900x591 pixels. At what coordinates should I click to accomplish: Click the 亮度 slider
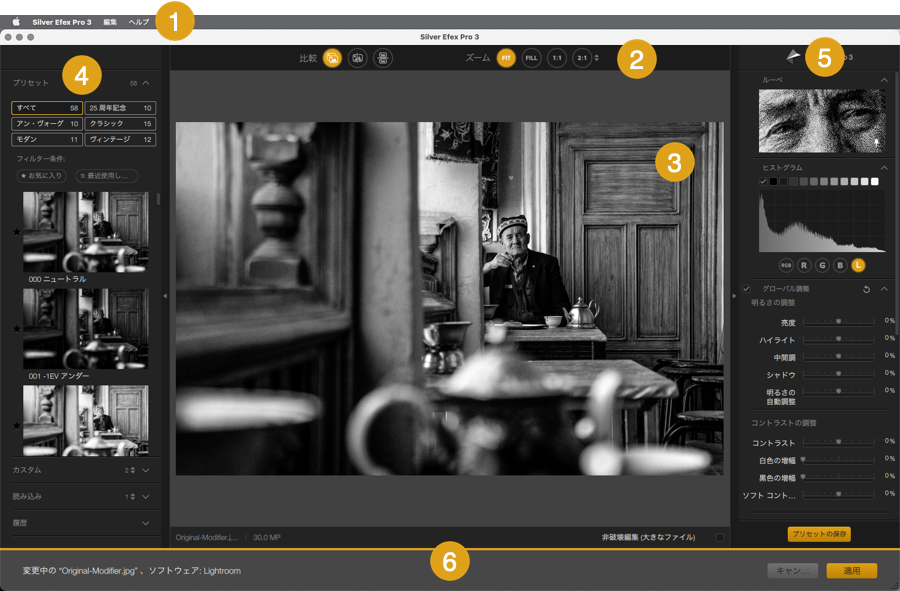click(839, 322)
